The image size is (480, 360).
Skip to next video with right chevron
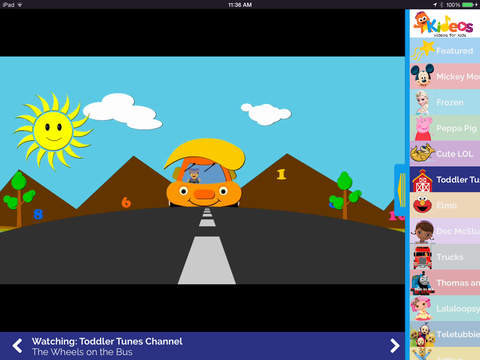point(395,346)
